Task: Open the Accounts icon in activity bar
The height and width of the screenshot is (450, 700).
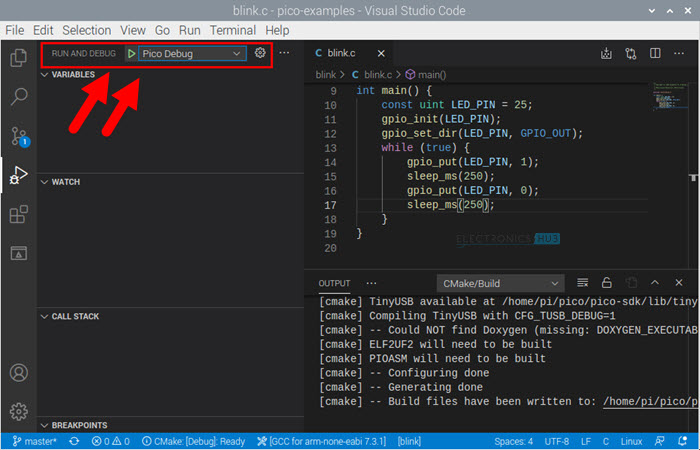Action: [x=18, y=373]
